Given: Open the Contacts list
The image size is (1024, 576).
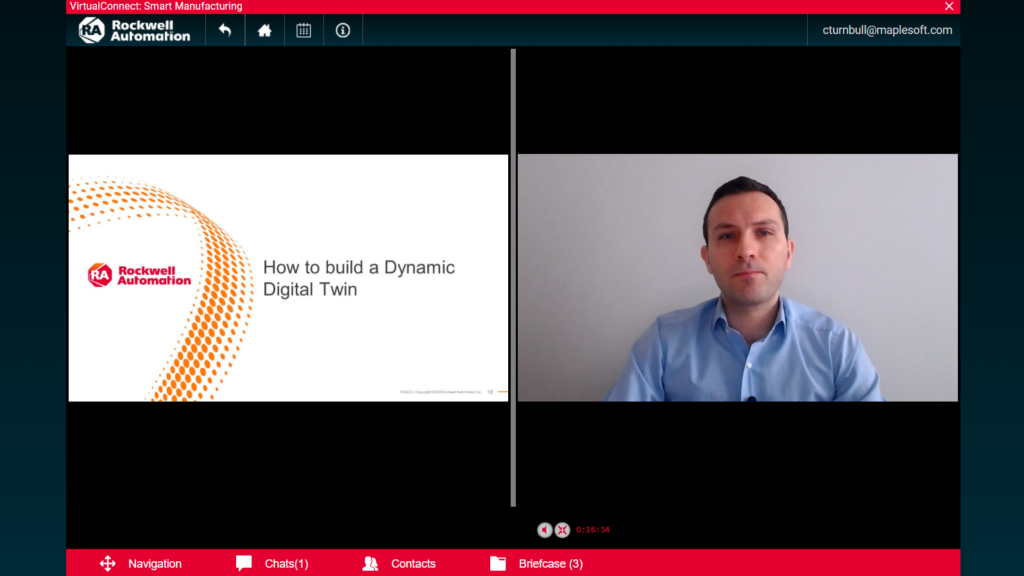Looking at the screenshot, I should click(x=399, y=564).
